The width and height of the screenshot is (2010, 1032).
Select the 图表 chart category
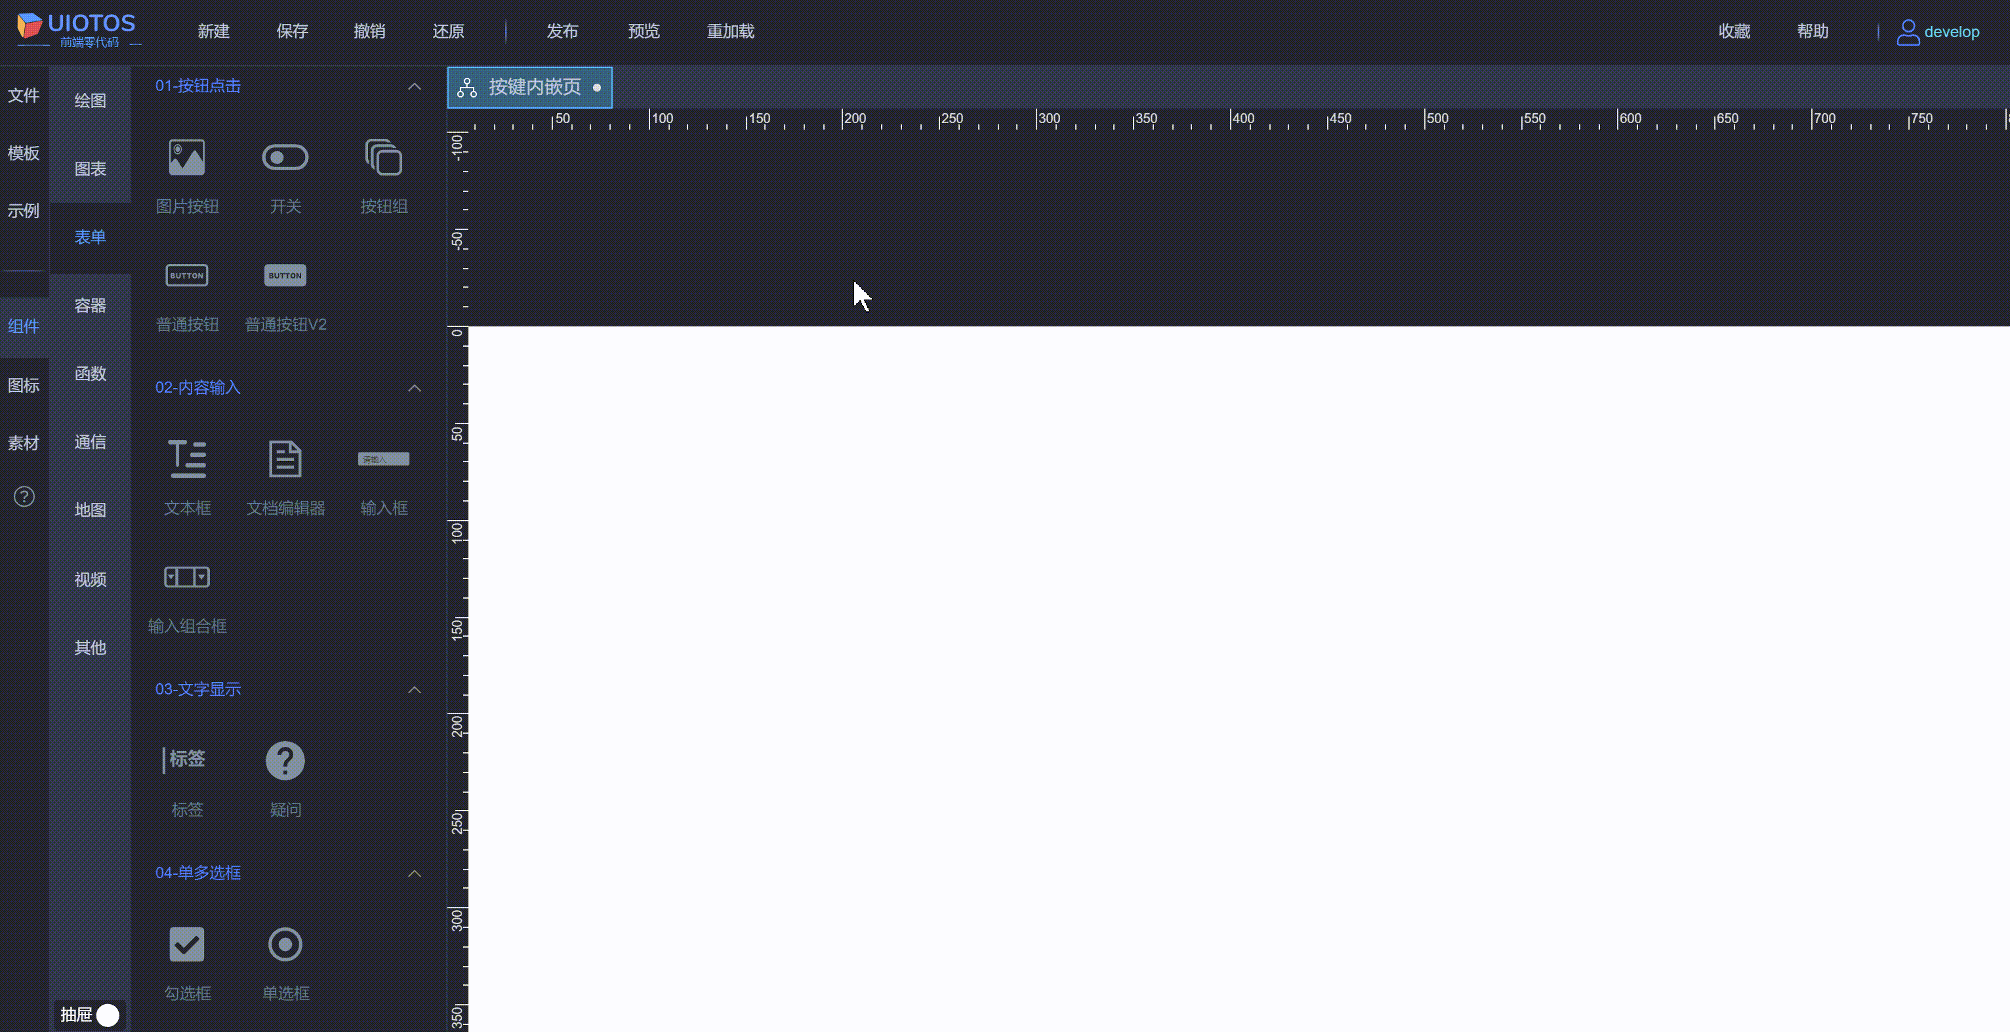90,169
